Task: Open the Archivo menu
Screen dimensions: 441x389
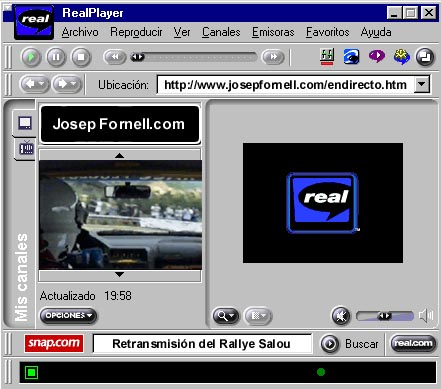Action: (80, 32)
